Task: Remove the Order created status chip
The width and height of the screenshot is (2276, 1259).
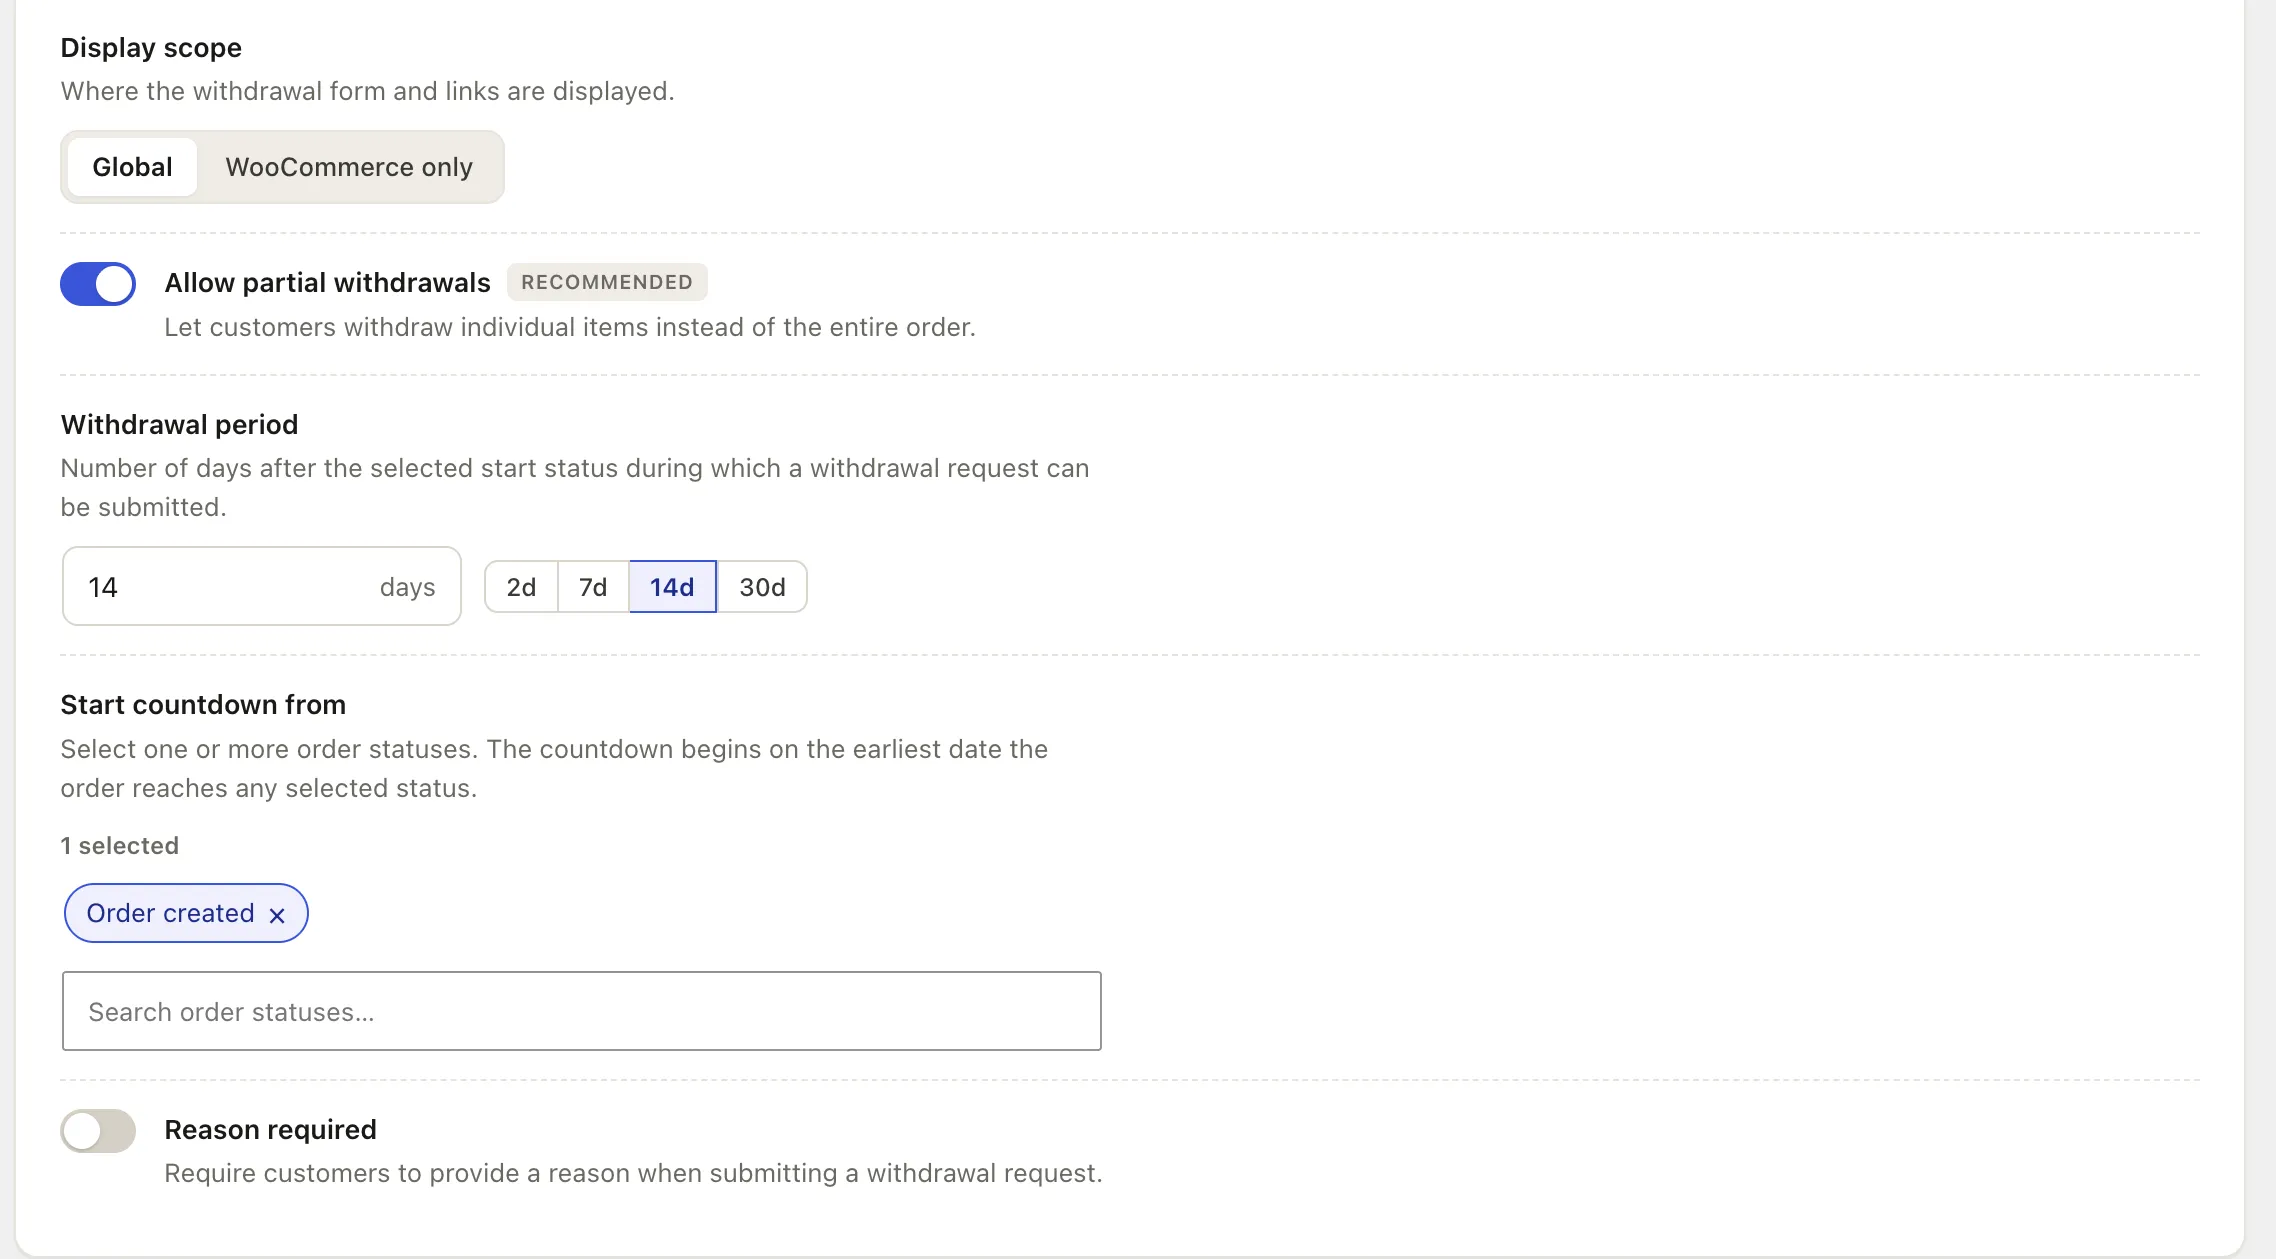Action: point(277,915)
